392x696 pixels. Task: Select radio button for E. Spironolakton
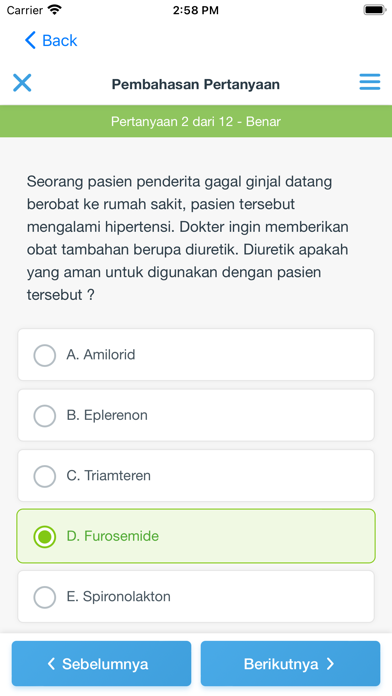45,597
